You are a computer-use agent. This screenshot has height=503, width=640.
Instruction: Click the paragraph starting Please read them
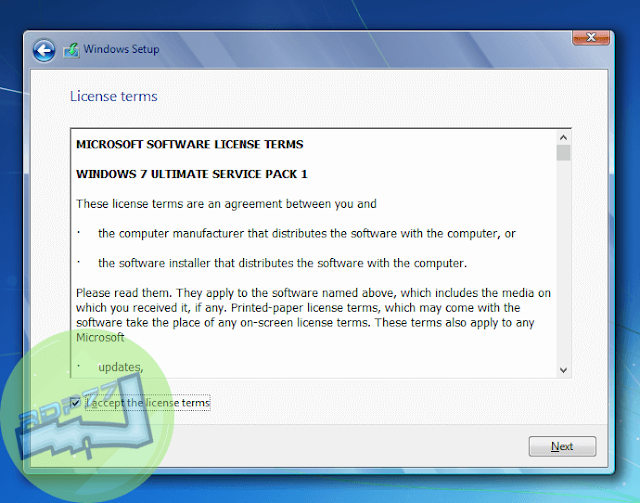313,315
